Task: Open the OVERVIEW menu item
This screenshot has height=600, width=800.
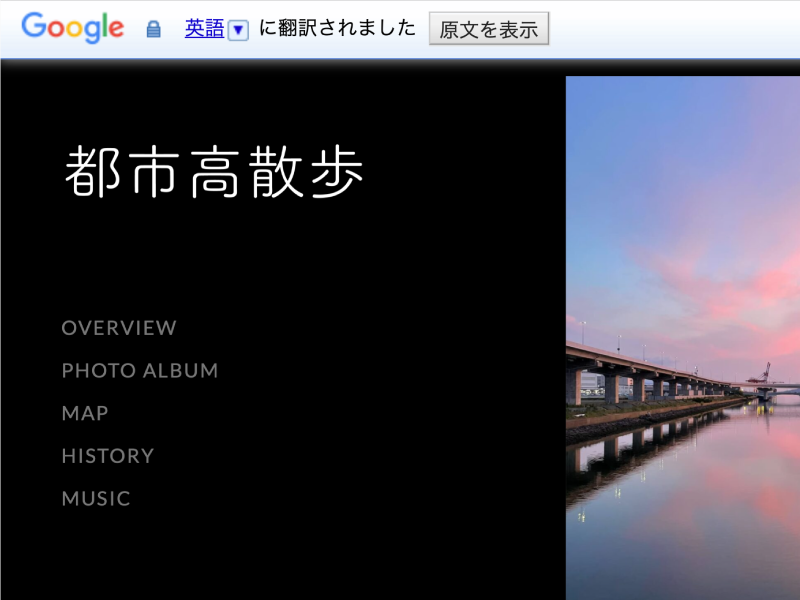Action: [119, 328]
